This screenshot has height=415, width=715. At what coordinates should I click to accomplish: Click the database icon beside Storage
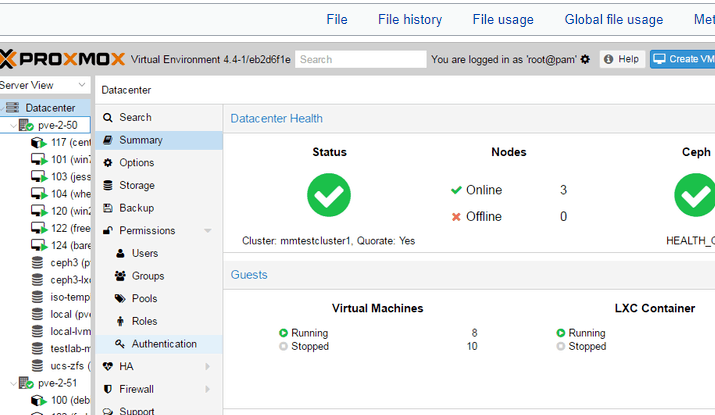[x=108, y=185]
